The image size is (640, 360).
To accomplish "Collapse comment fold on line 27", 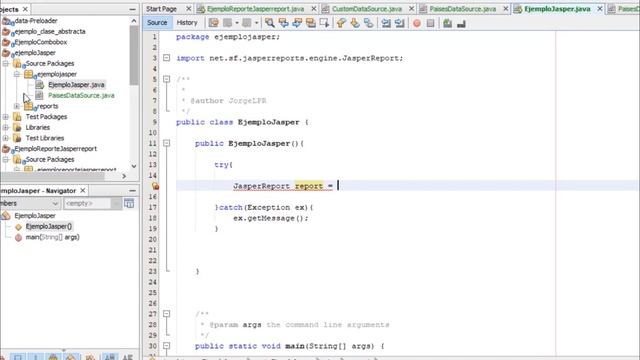I will 167,314.
